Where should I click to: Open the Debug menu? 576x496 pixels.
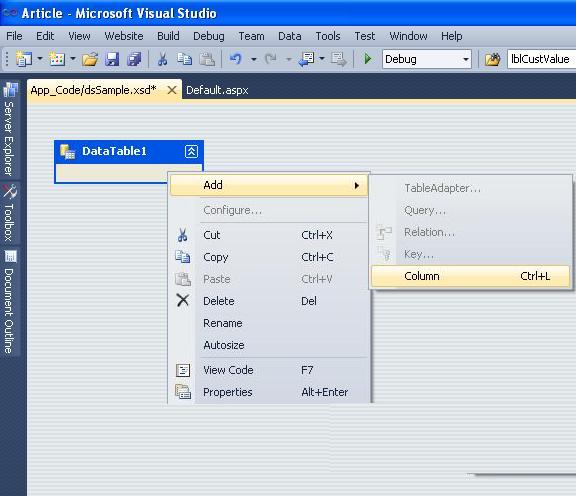click(209, 36)
